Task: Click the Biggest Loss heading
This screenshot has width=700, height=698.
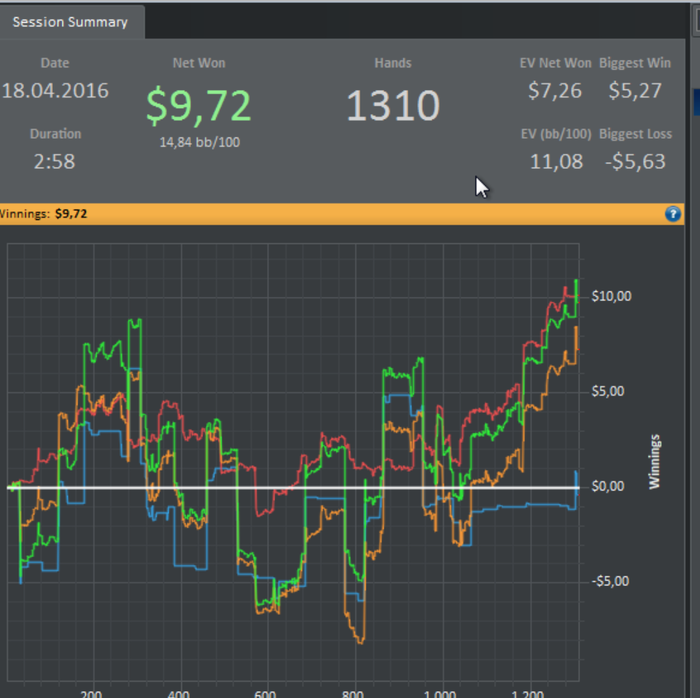Action: point(635,134)
